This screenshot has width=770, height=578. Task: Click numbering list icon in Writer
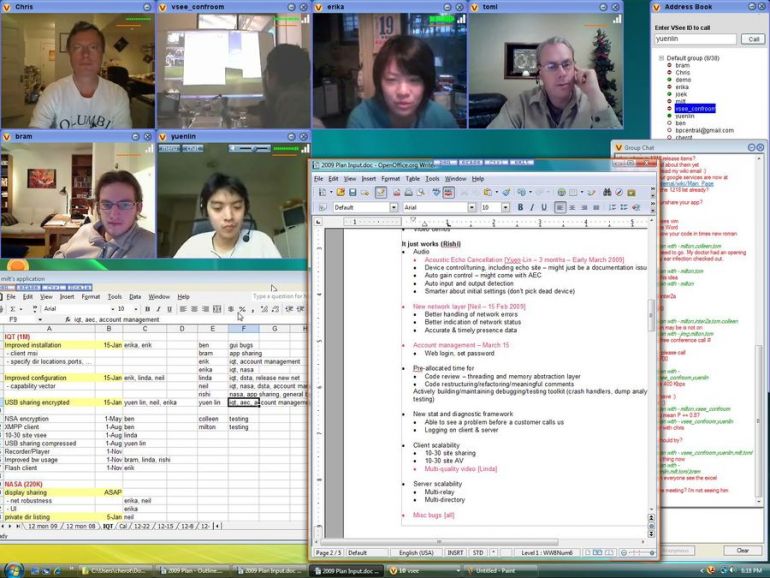coord(612,208)
